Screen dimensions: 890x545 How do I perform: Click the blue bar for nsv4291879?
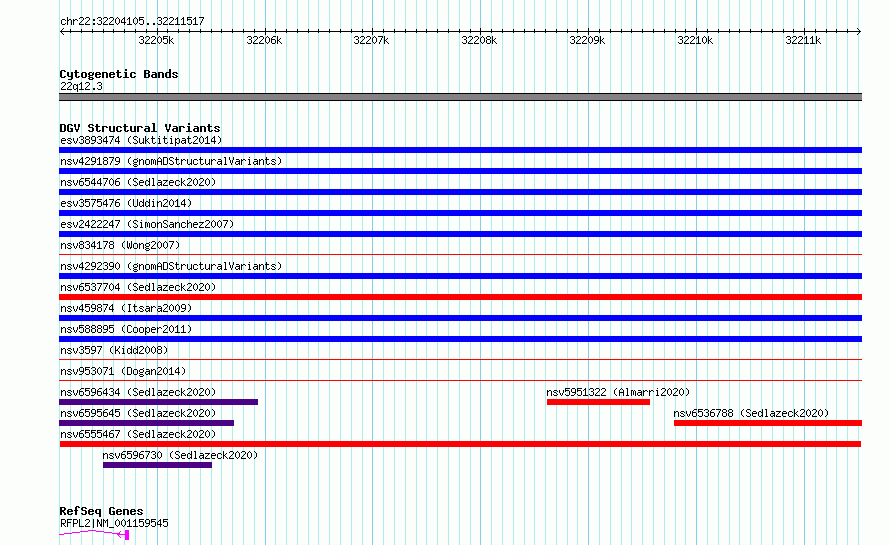[x=460, y=171]
